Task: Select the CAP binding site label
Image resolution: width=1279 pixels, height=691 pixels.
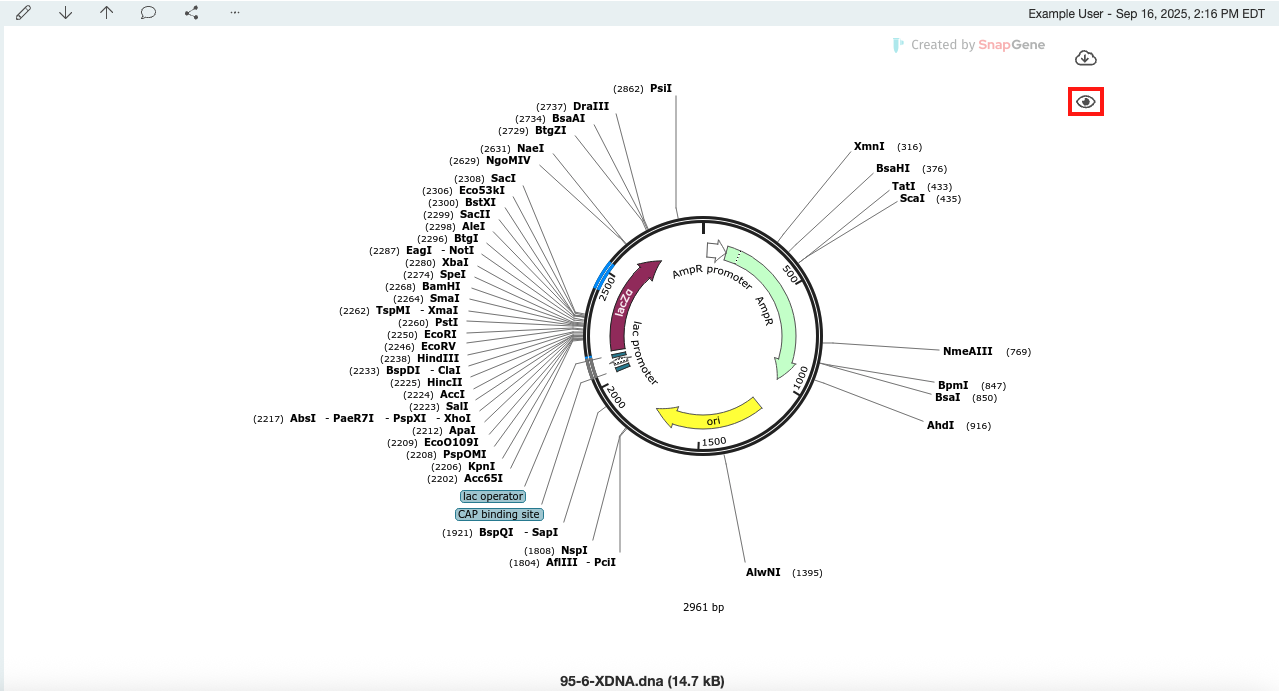Action: 499,514
